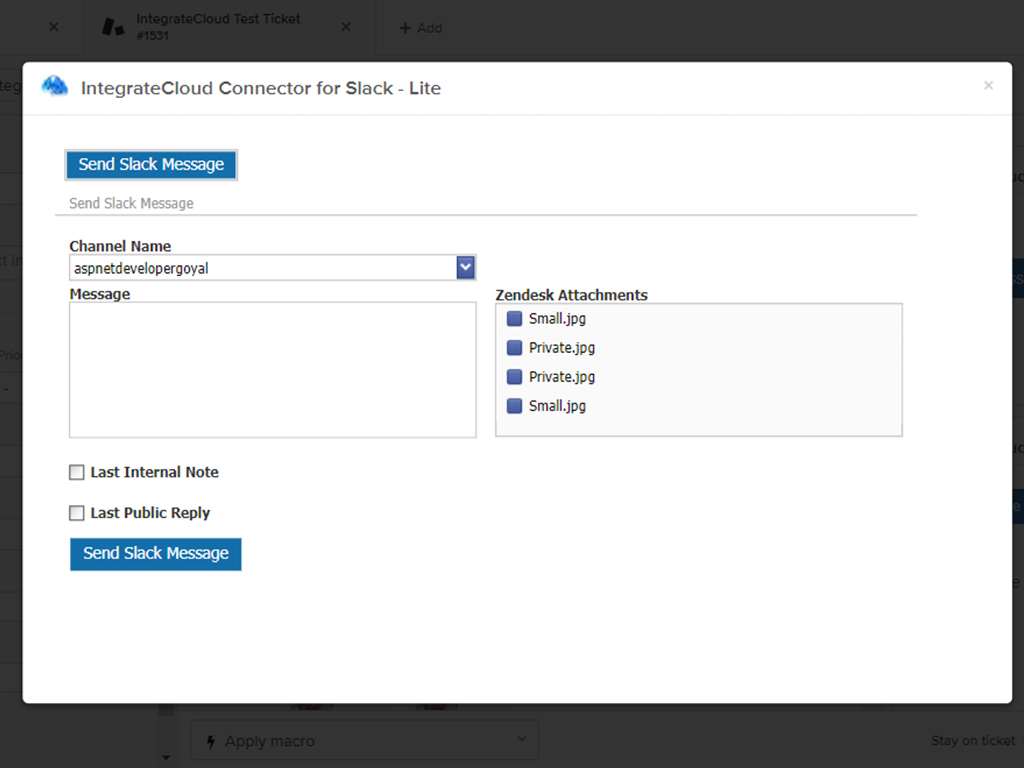Dismiss the Slack connector dialog

click(988, 86)
